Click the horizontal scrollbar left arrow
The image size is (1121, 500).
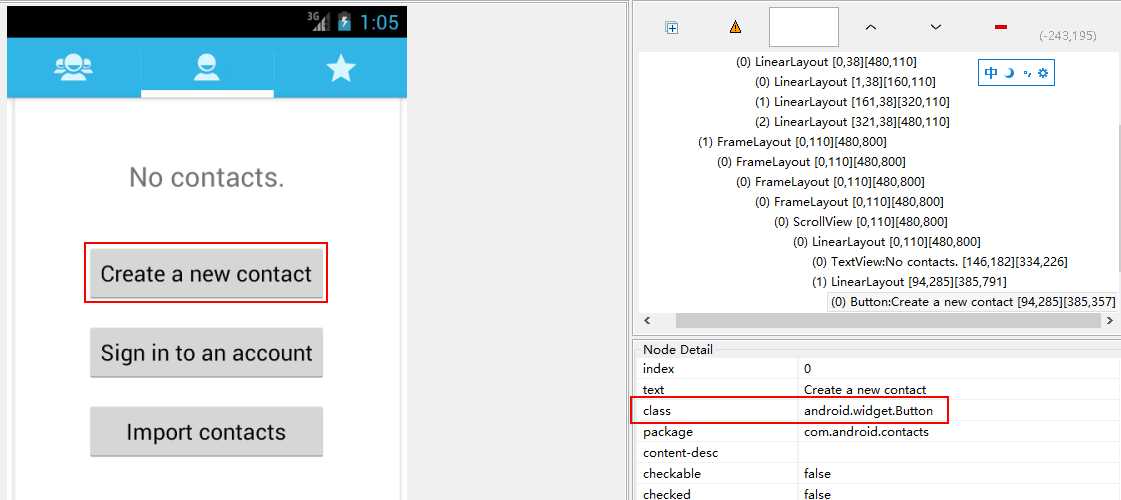[x=648, y=320]
